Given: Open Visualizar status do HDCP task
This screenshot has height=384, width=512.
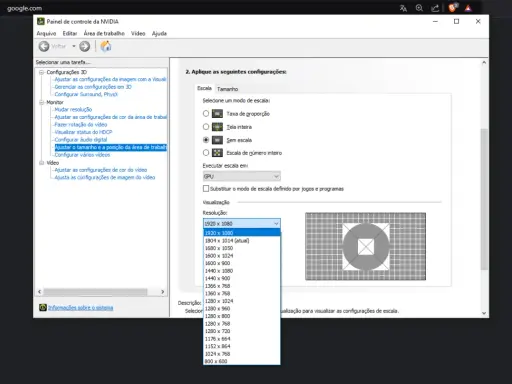Looking at the screenshot, I should (83, 132).
